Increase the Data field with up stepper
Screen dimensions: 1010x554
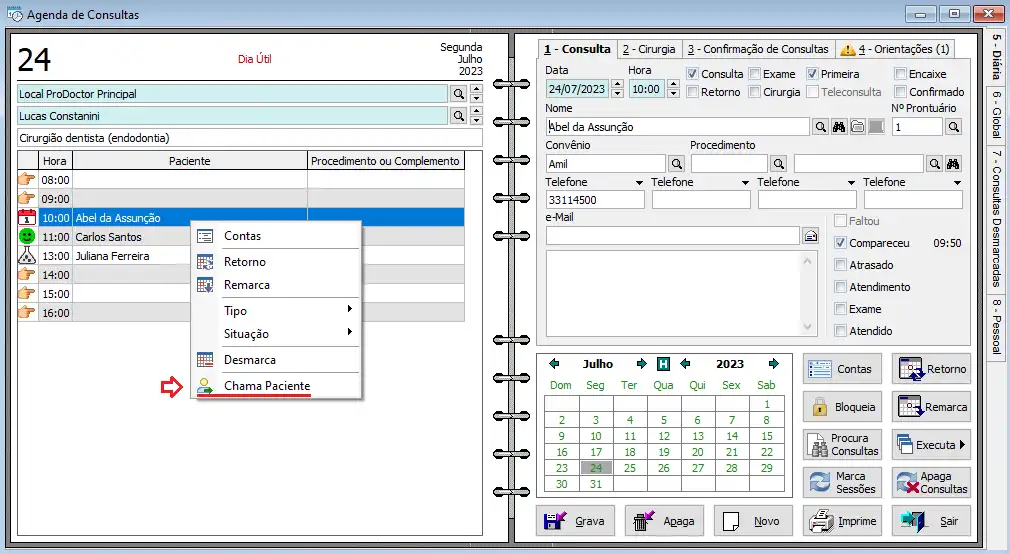click(617, 84)
